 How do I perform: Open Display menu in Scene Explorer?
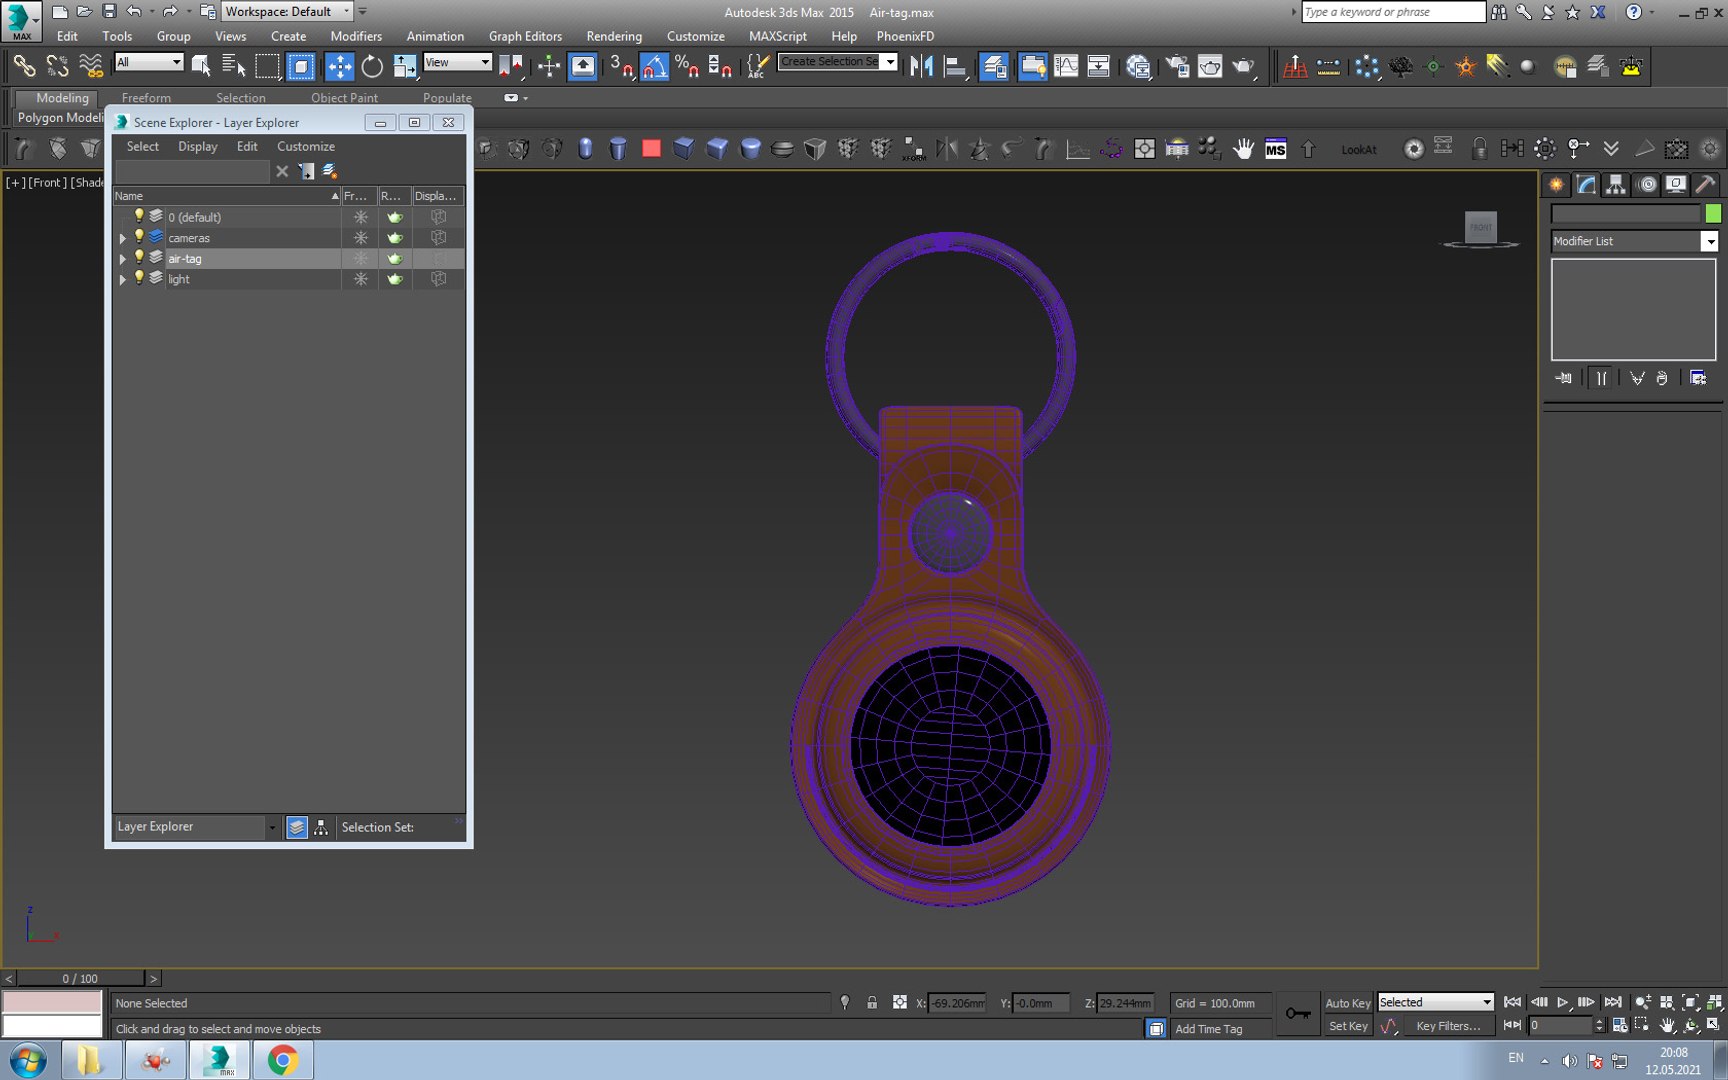(x=197, y=146)
